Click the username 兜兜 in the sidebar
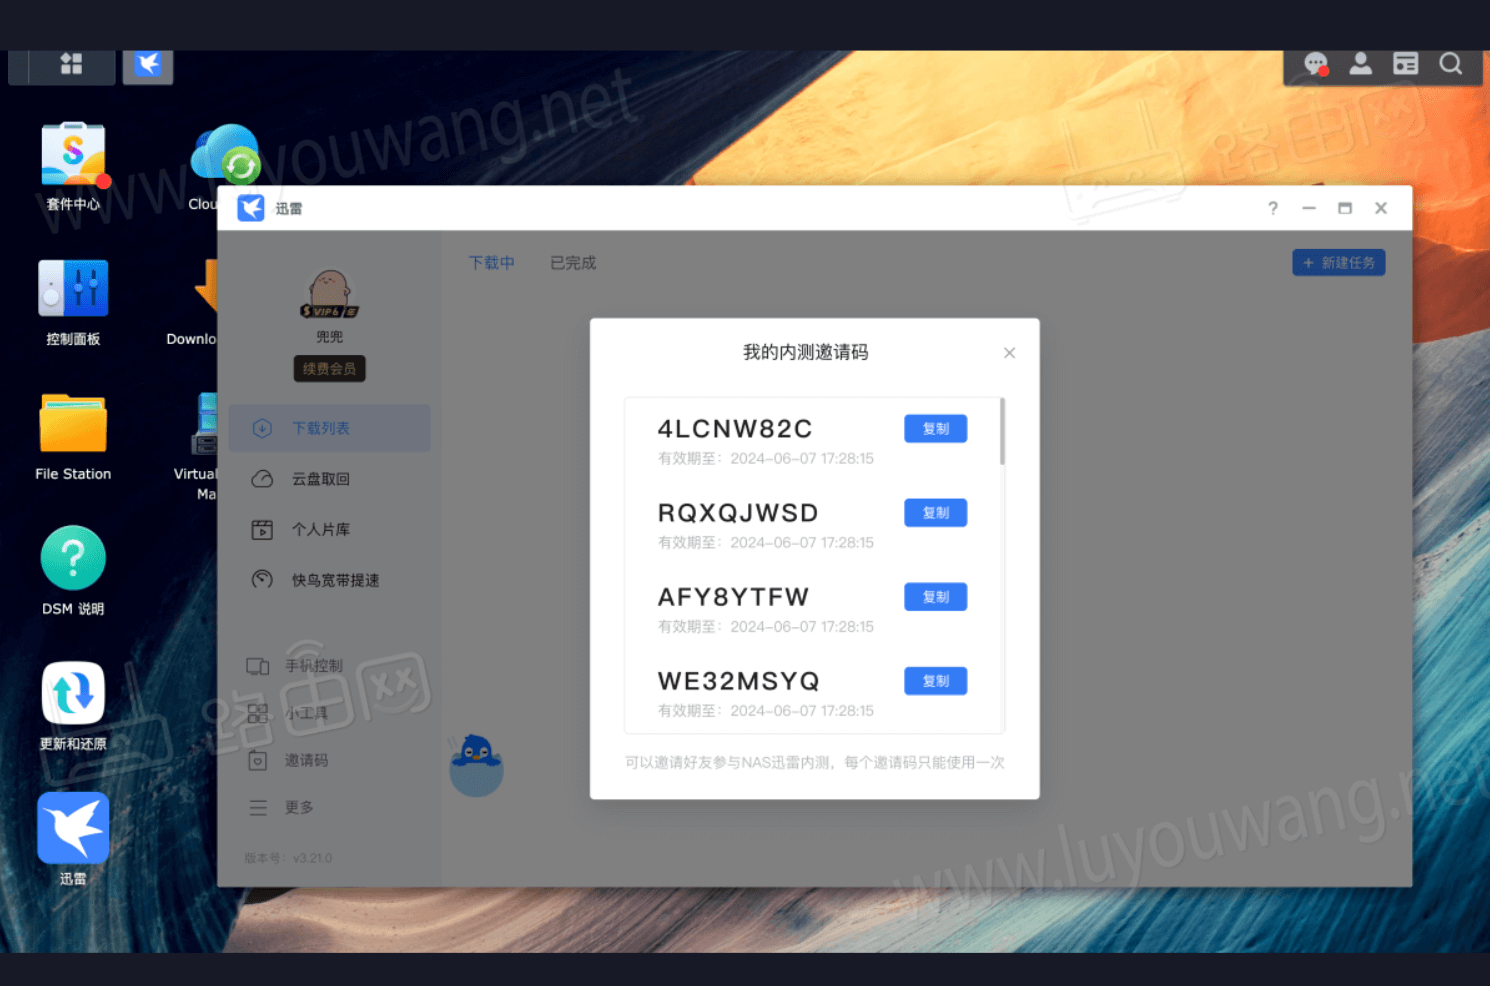The width and height of the screenshot is (1490, 986). click(329, 337)
